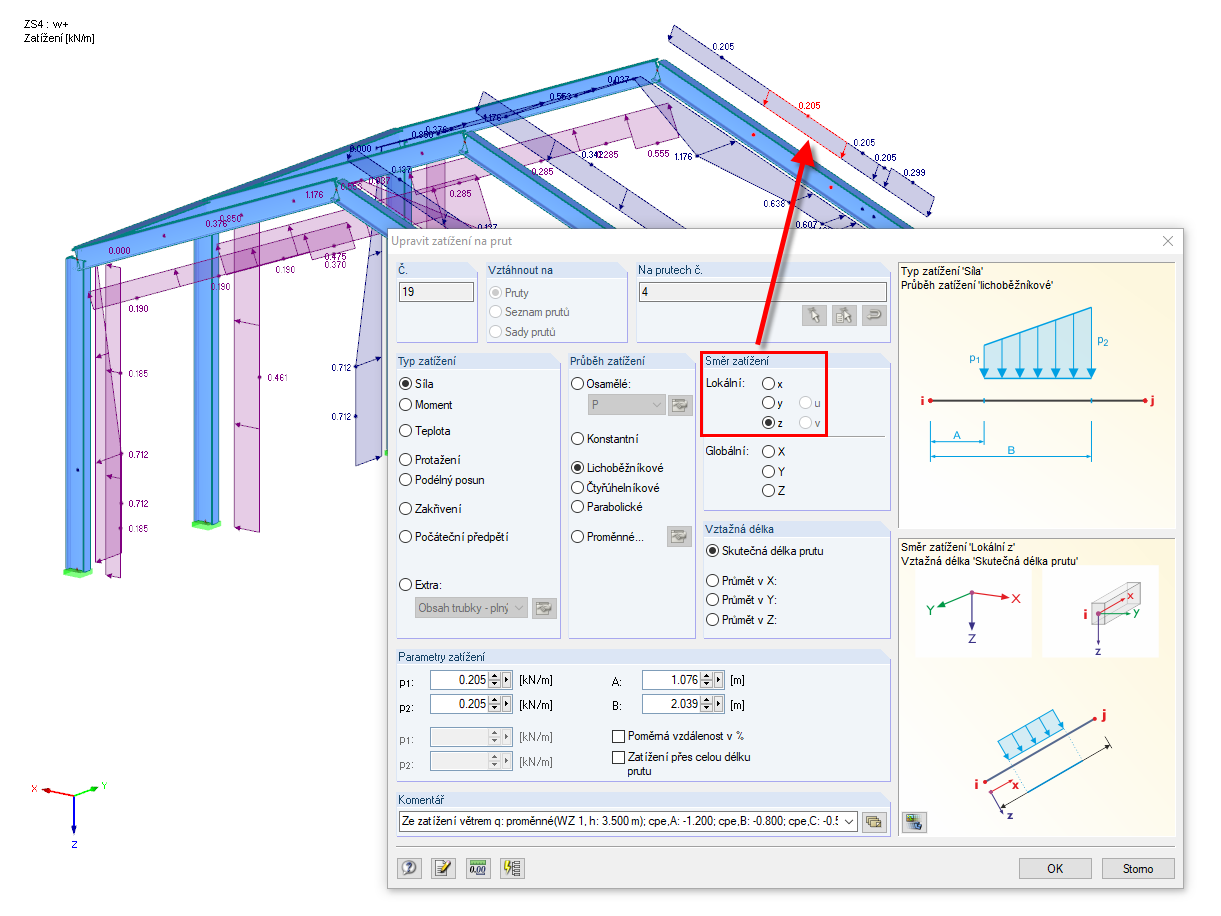Image resolution: width=1221 pixels, height=916 pixels.
Task: Click the spinner arrows of B field
Action: (x=707, y=704)
